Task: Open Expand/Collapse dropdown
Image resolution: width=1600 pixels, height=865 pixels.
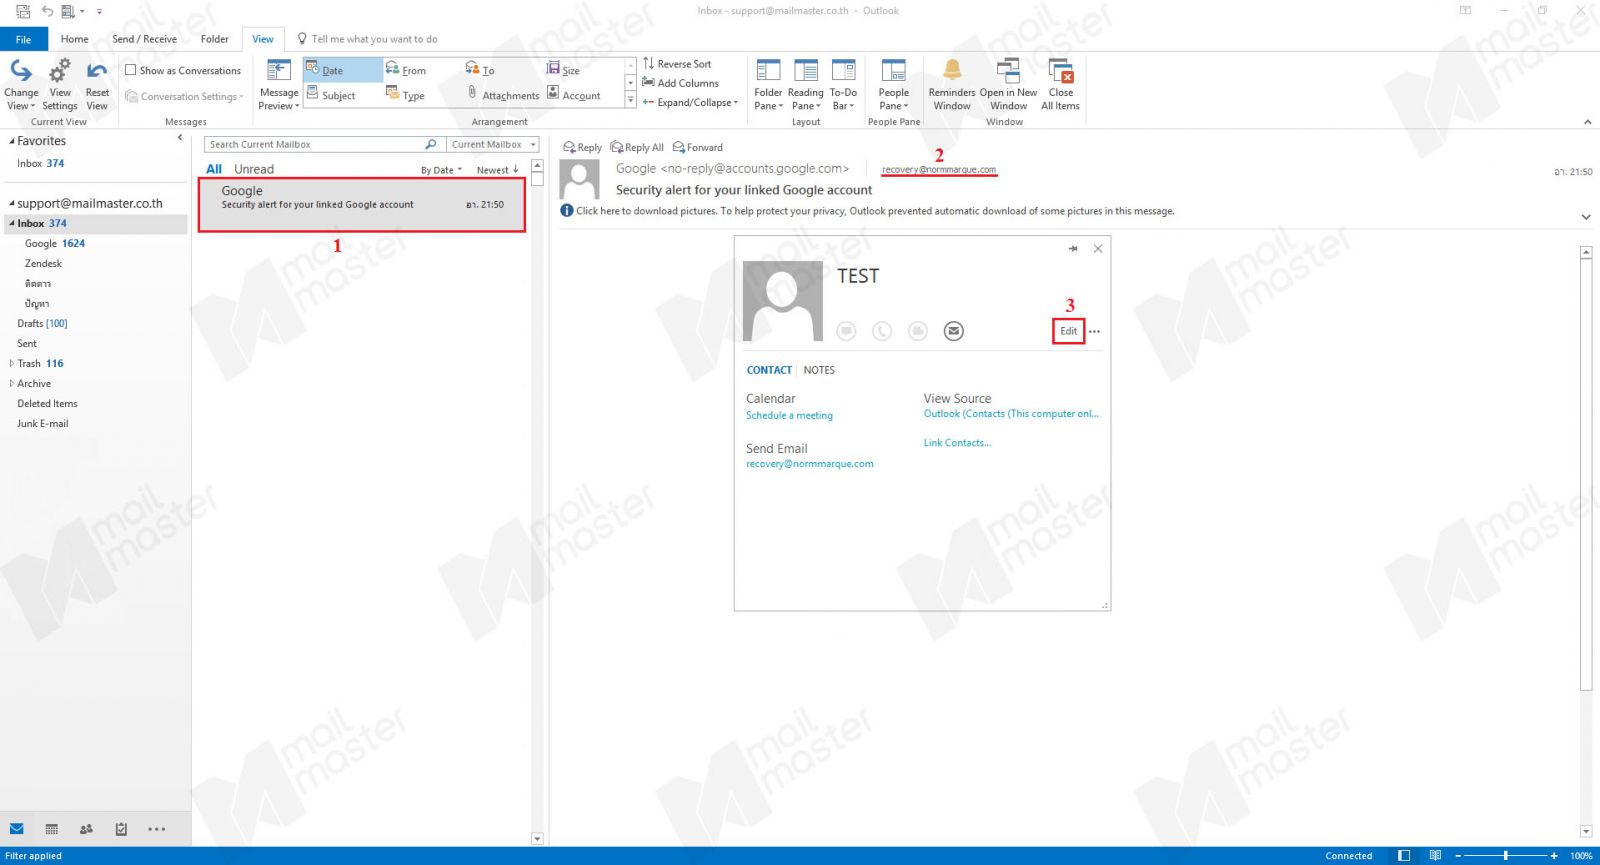Action: [x=690, y=102]
